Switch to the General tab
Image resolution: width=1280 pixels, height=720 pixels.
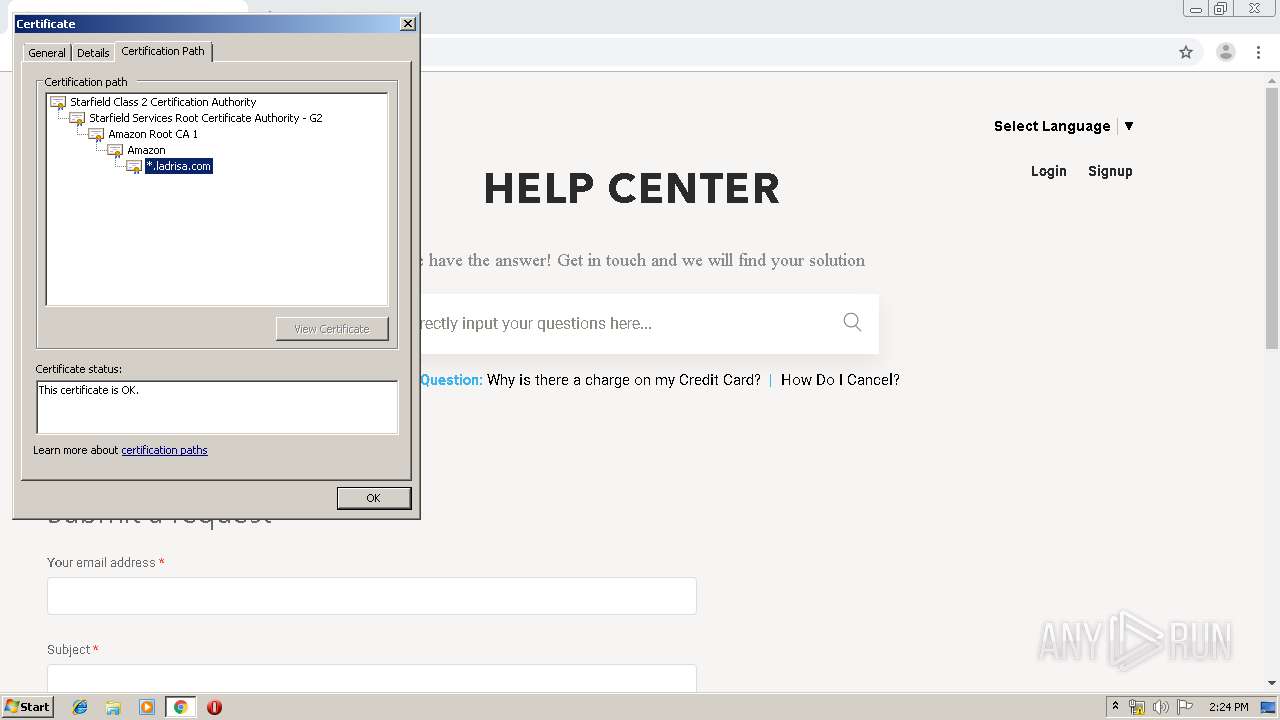tap(47, 53)
